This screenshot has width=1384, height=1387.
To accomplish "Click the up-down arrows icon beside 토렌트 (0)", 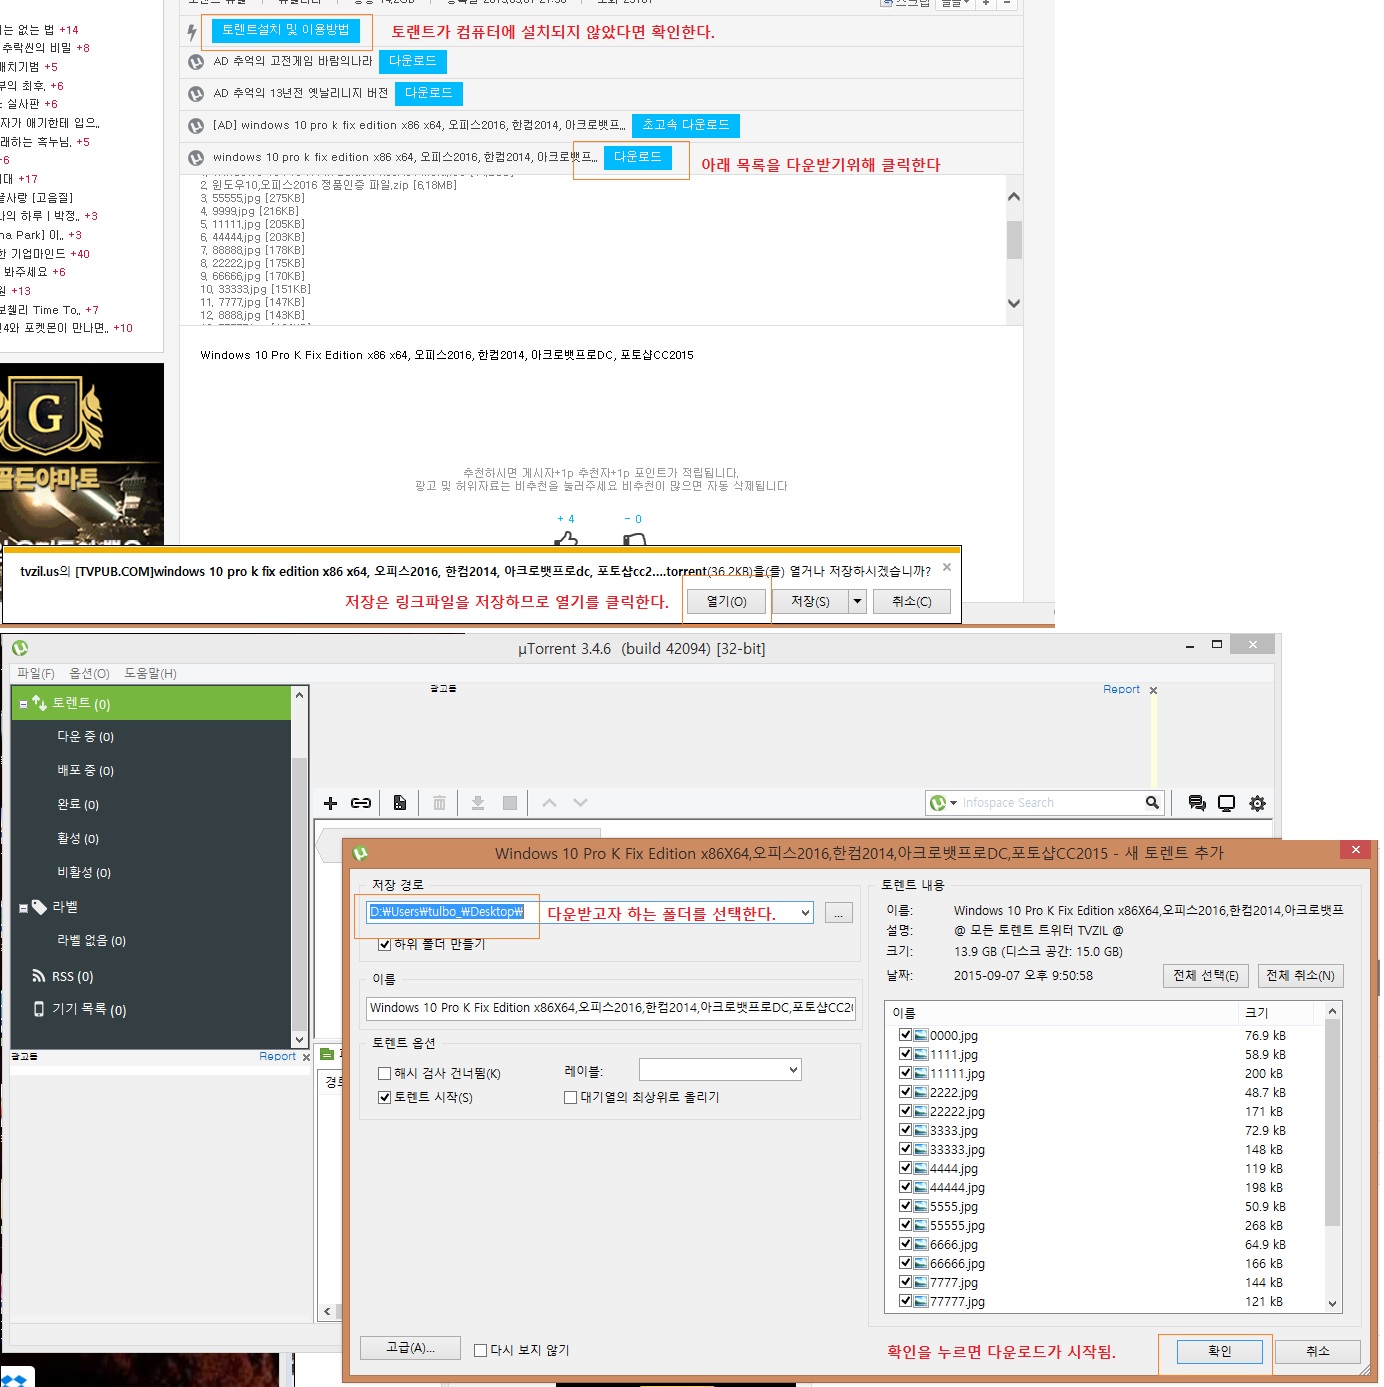I will 39,703.
